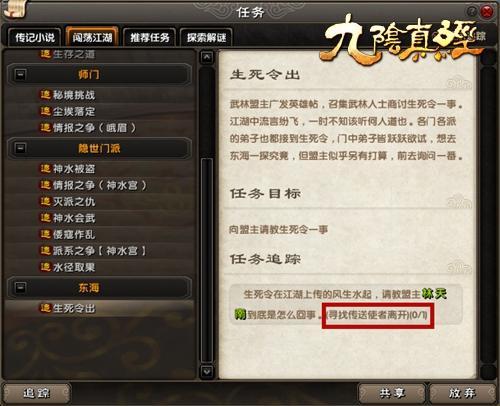Click the help question mark icon
The image size is (500, 406).
click(x=472, y=11)
